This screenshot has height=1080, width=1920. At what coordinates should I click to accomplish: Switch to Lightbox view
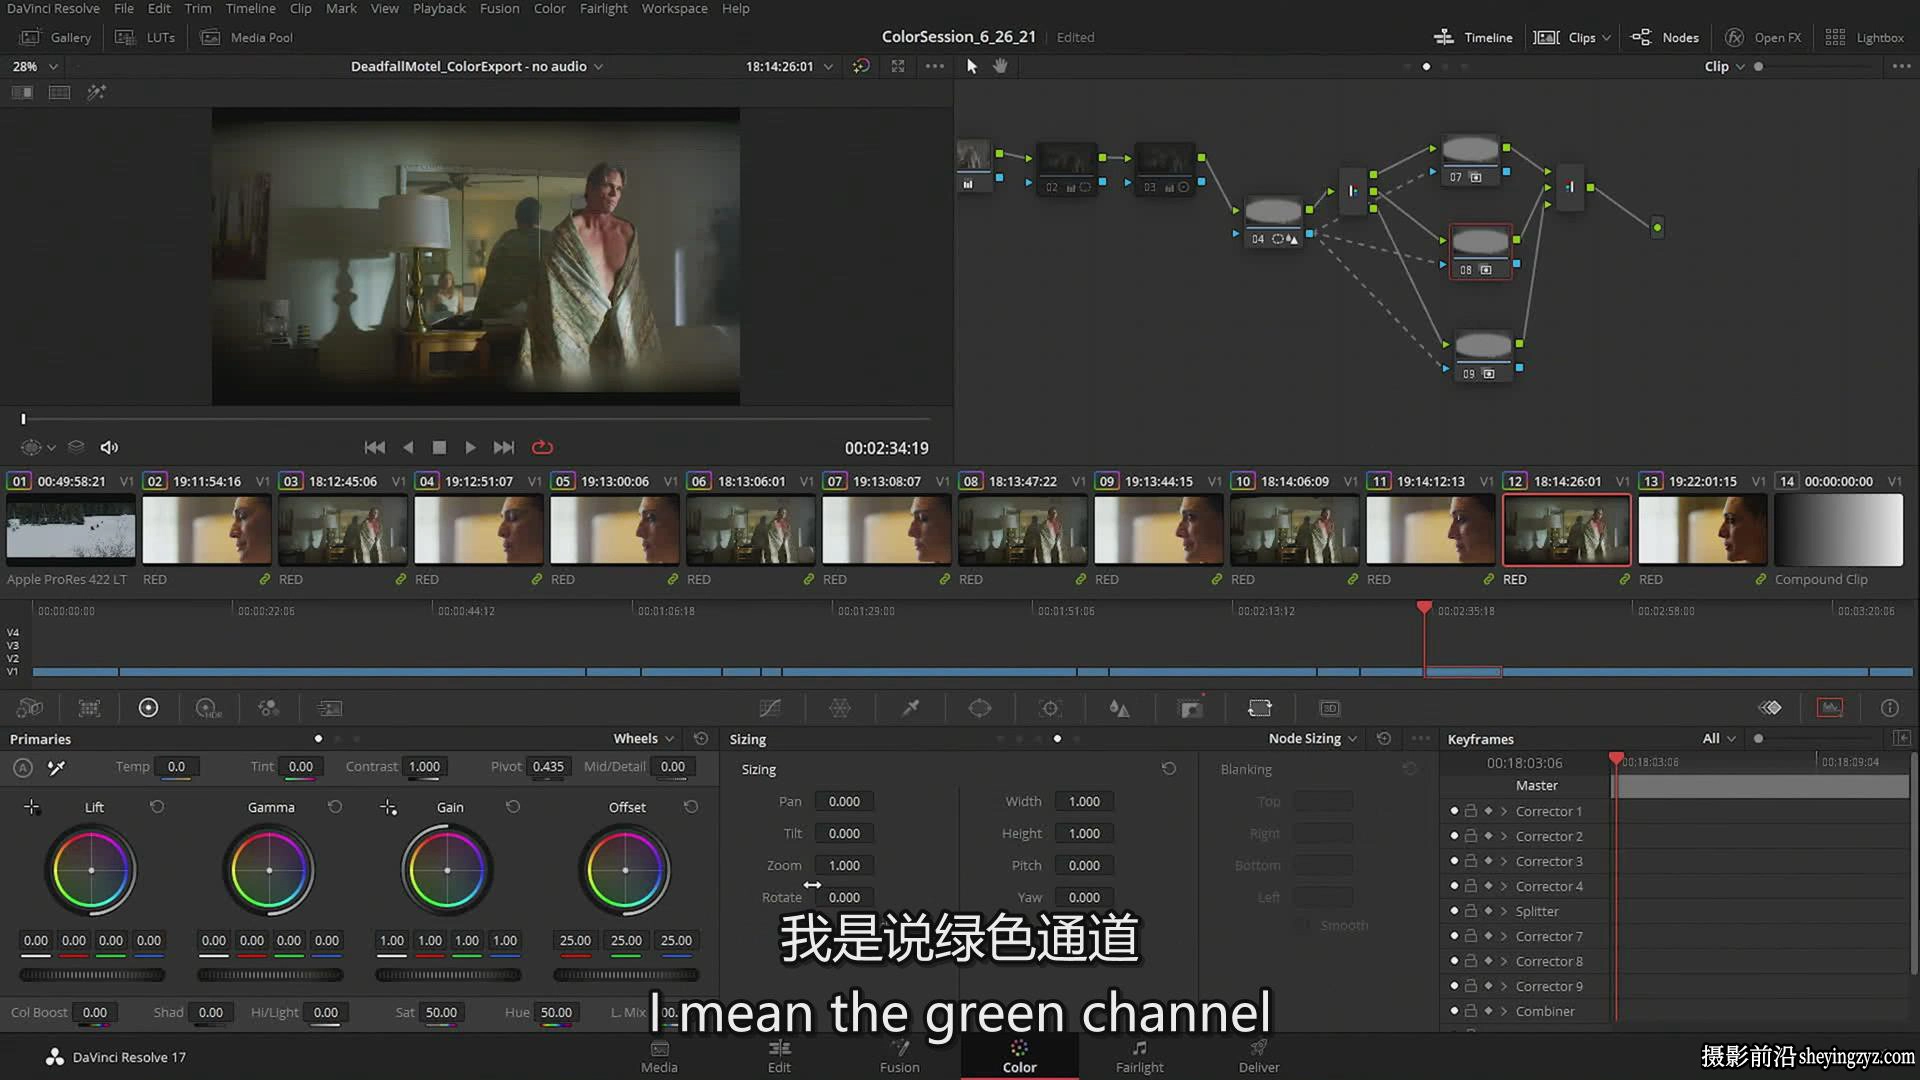[1864, 37]
